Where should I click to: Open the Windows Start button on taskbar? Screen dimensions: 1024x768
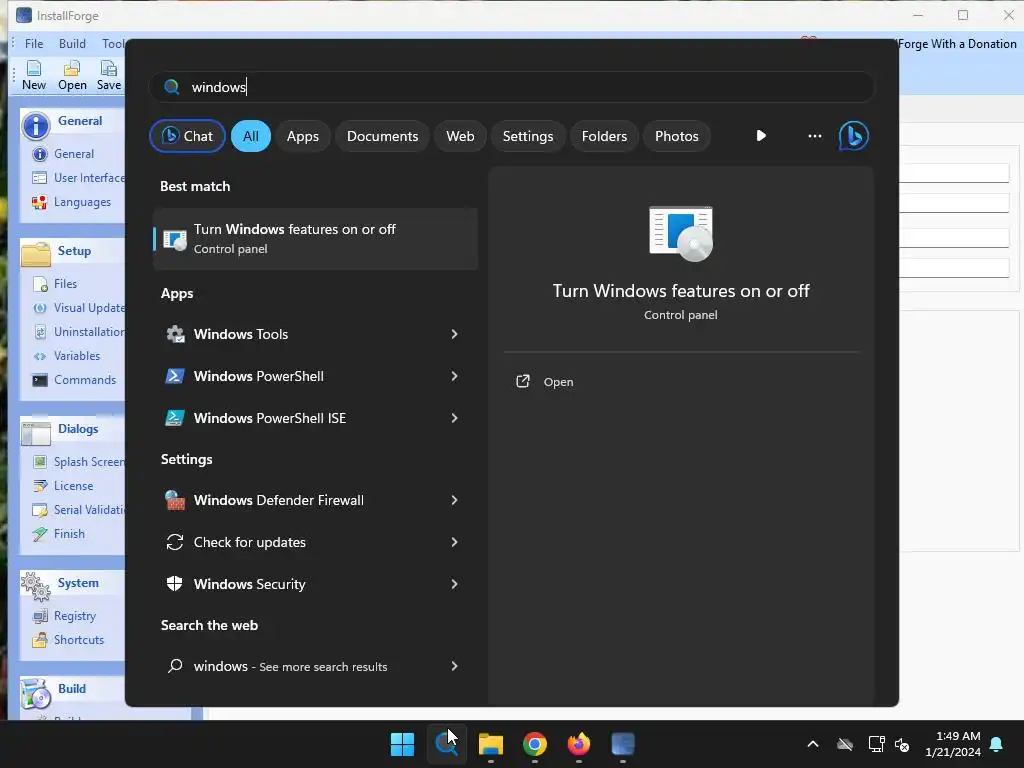[x=402, y=744]
